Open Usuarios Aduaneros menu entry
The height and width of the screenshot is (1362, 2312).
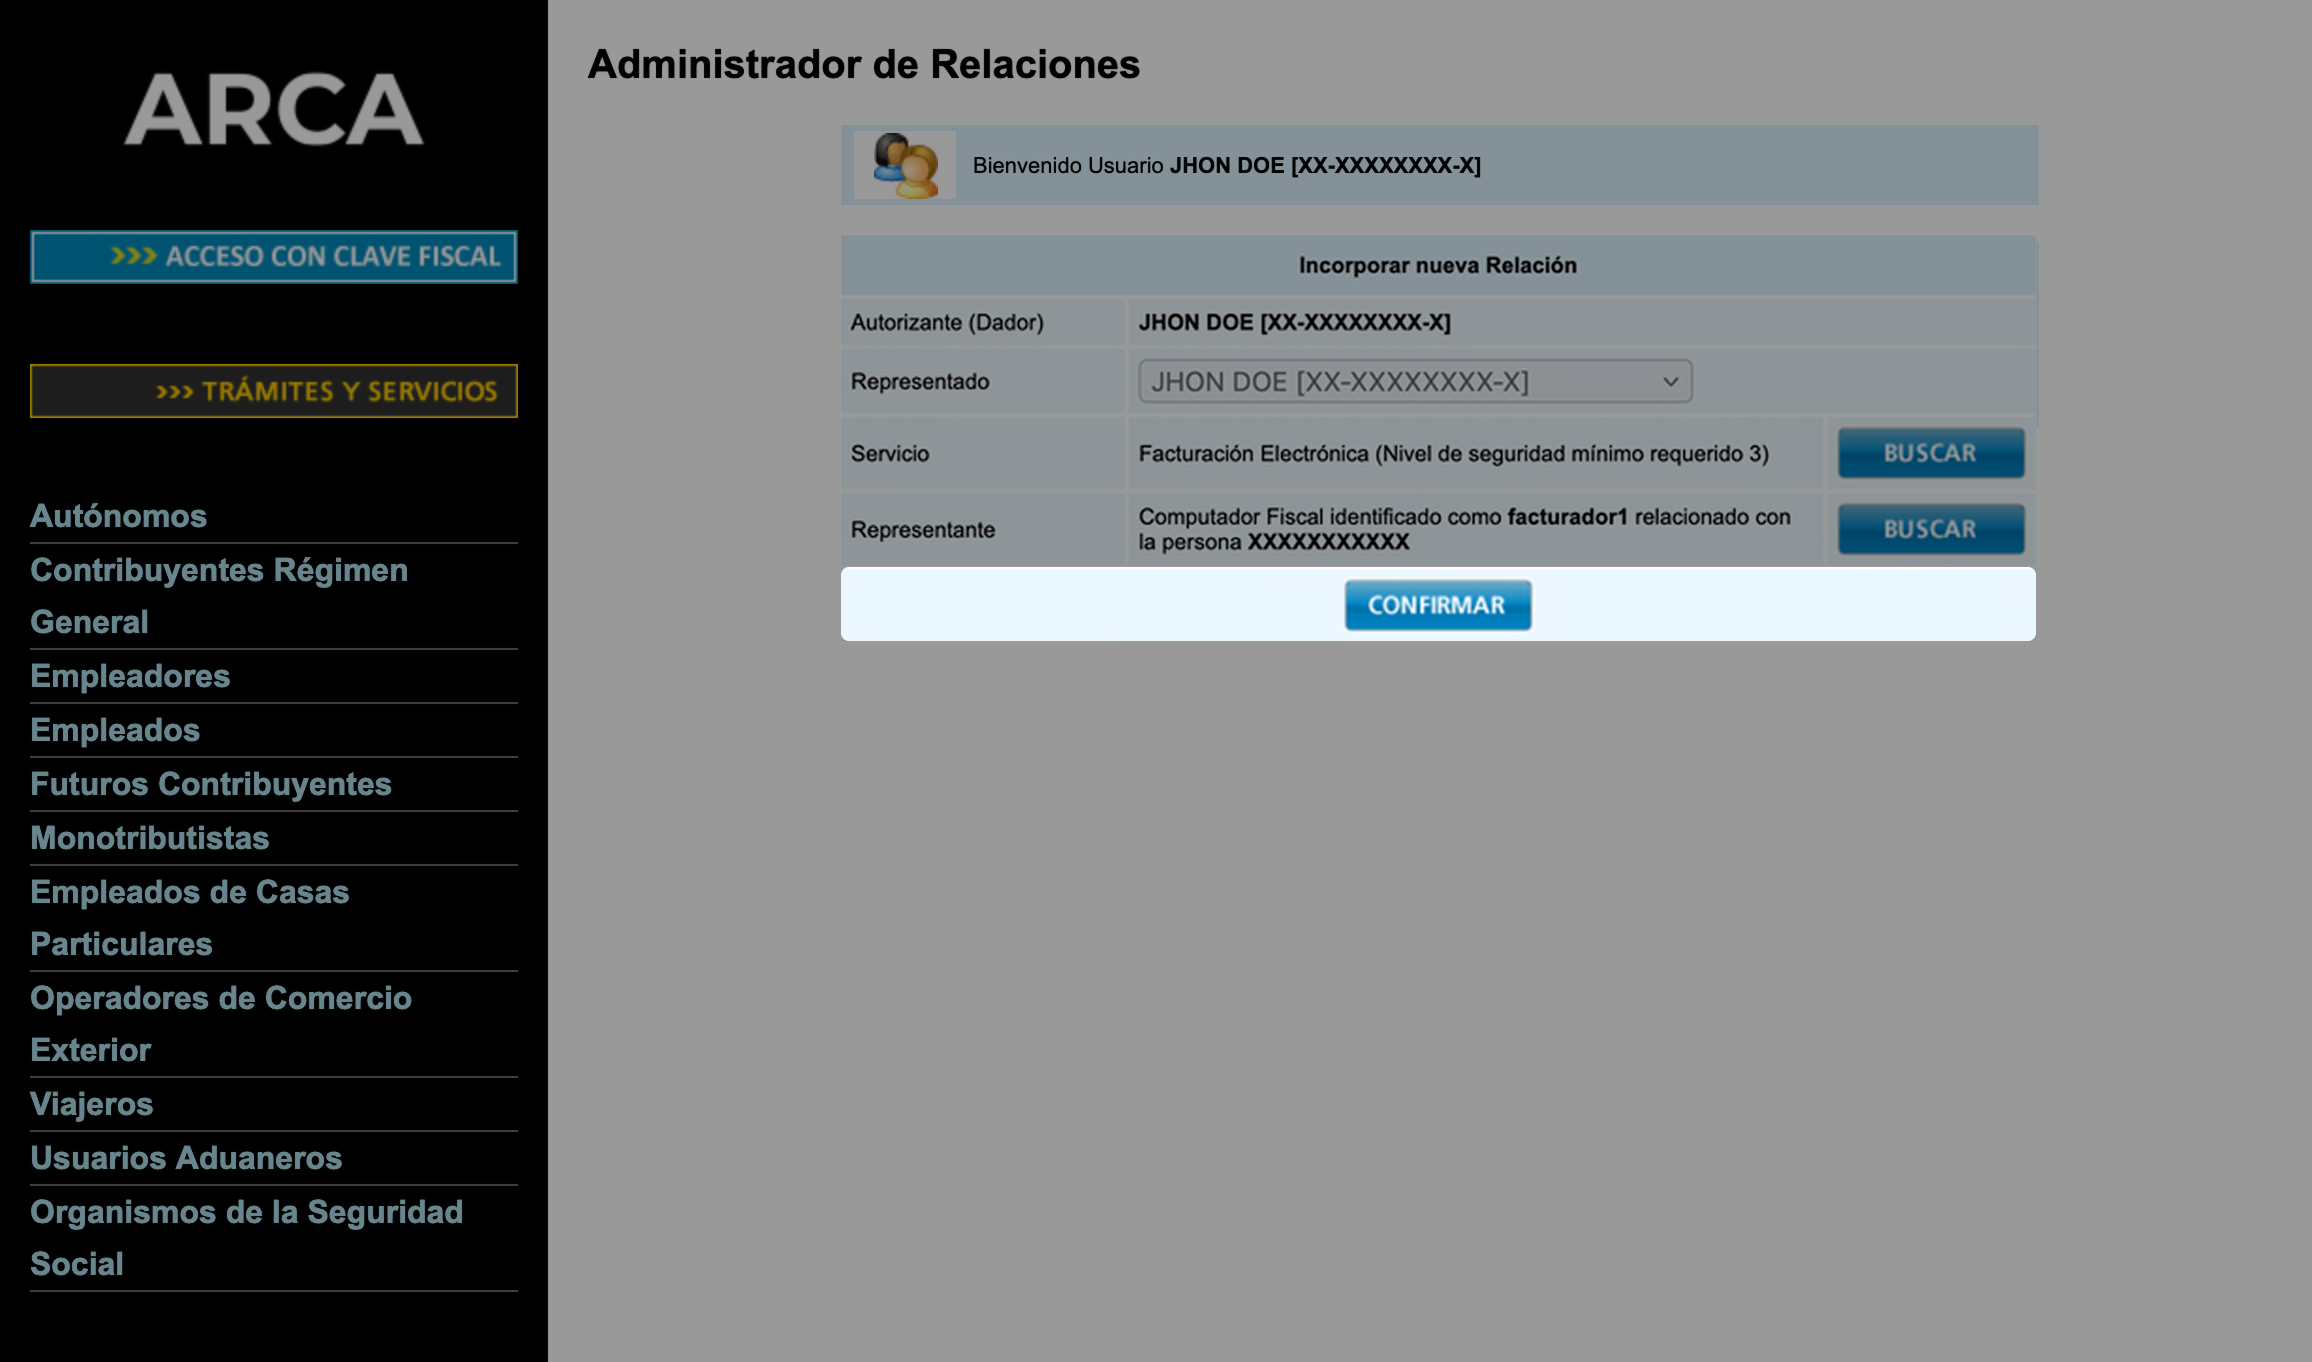[186, 1158]
